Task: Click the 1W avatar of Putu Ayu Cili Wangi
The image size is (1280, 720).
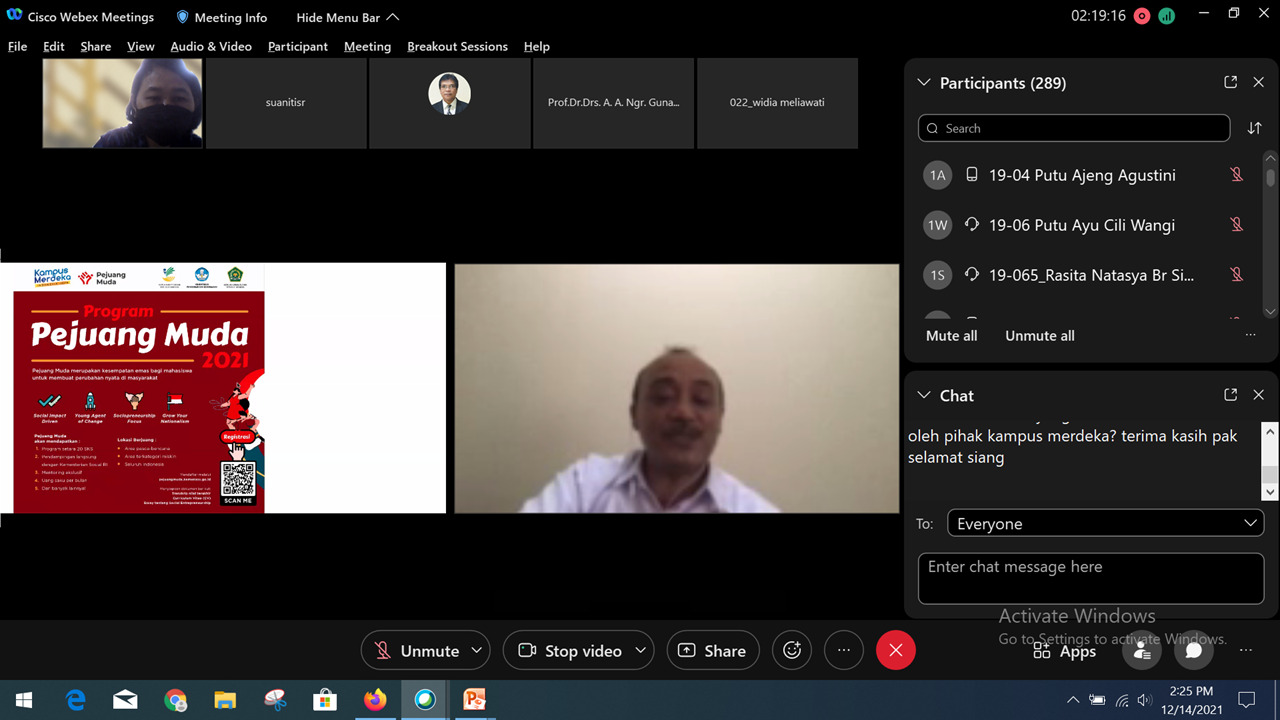Action: click(x=937, y=225)
